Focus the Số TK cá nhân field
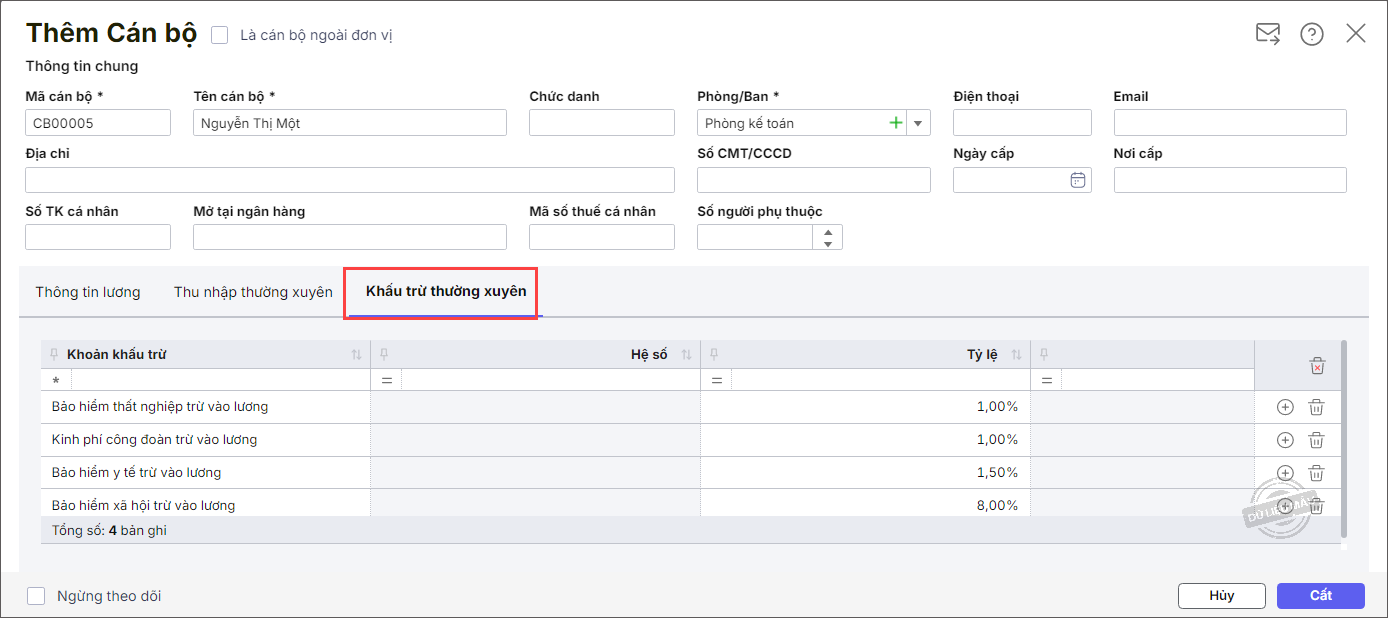 pyautogui.click(x=98, y=237)
